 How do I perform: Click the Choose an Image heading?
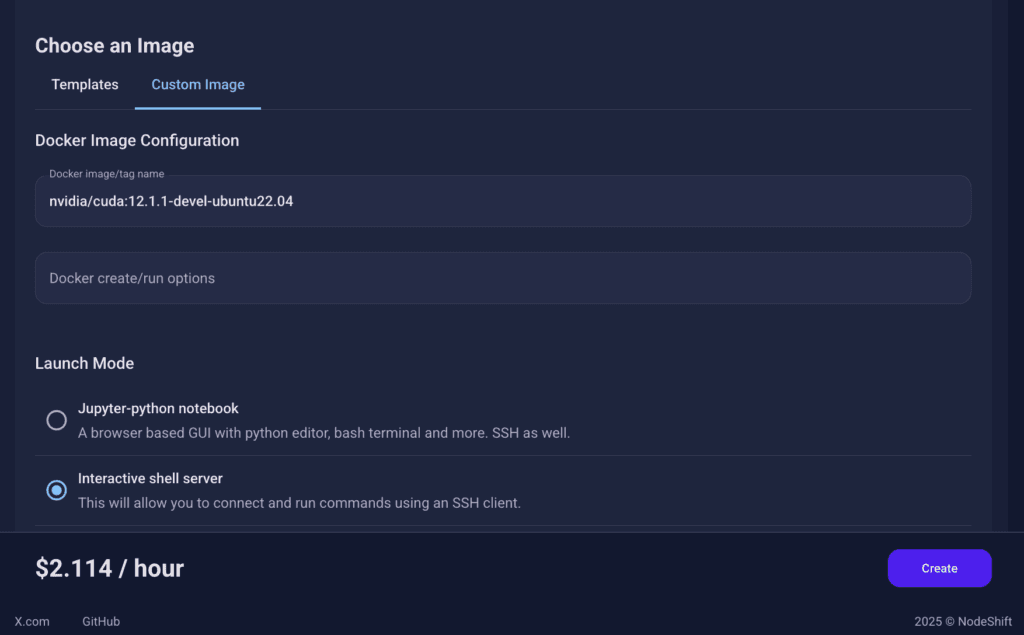[114, 46]
